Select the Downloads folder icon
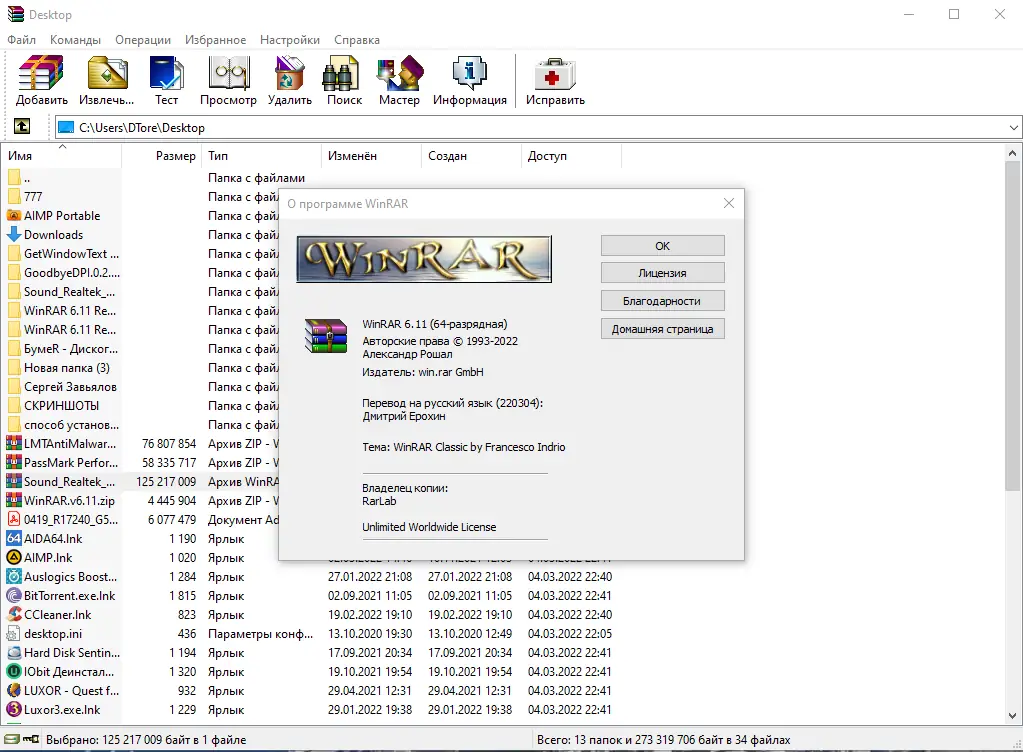The image size is (1023, 752). click(x=14, y=234)
